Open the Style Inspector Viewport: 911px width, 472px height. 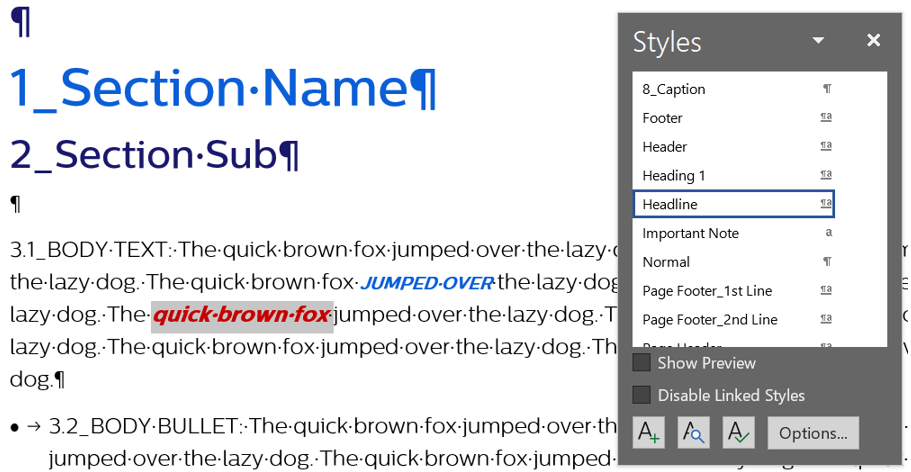(694, 433)
